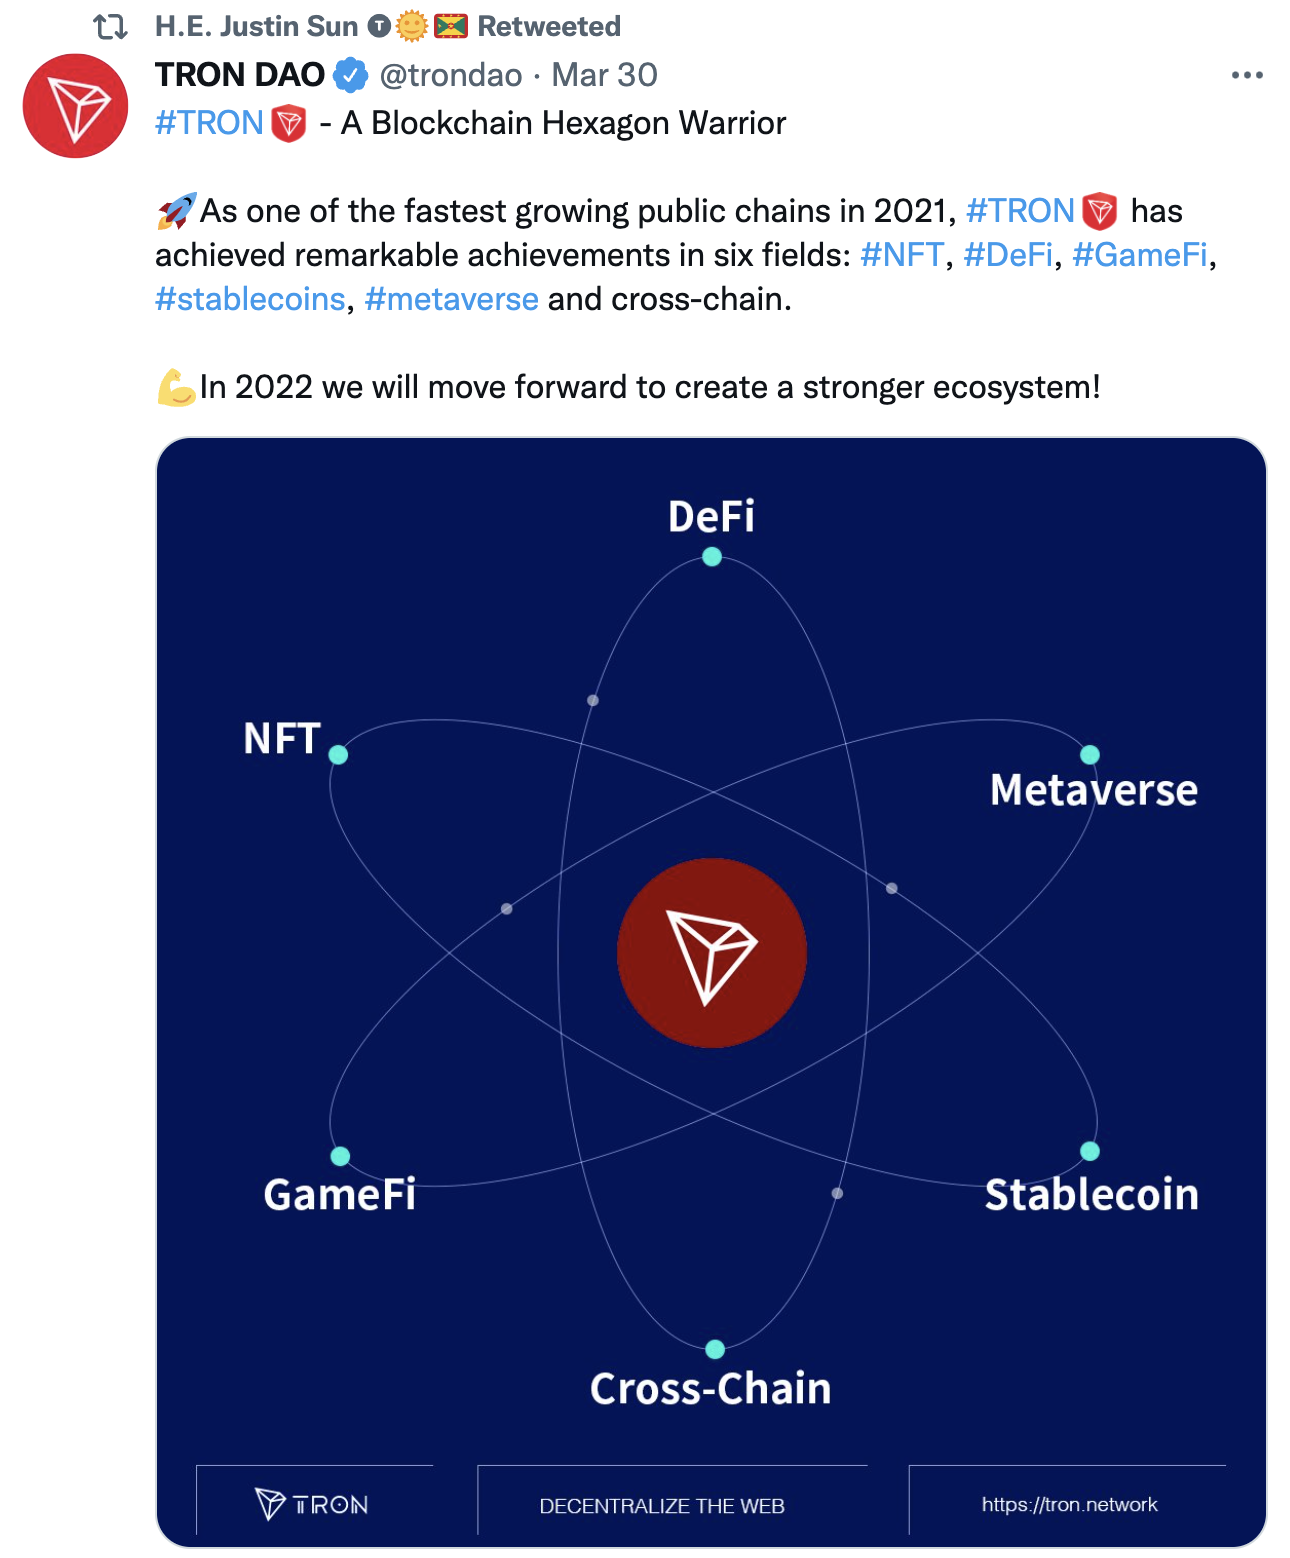The height and width of the screenshot is (1558, 1290).
Task: Click the Cross-Chain label in the image
Action: pyautogui.click(x=711, y=1389)
